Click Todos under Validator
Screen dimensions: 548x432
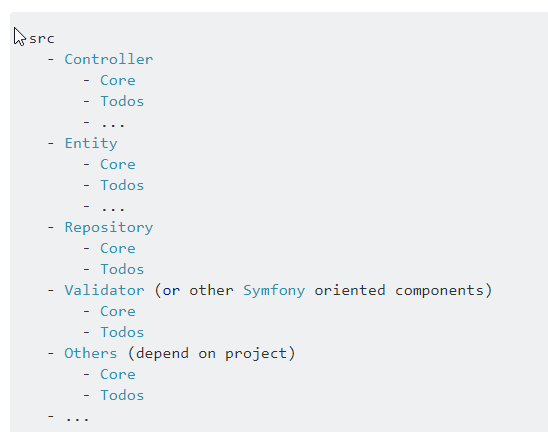122,332
